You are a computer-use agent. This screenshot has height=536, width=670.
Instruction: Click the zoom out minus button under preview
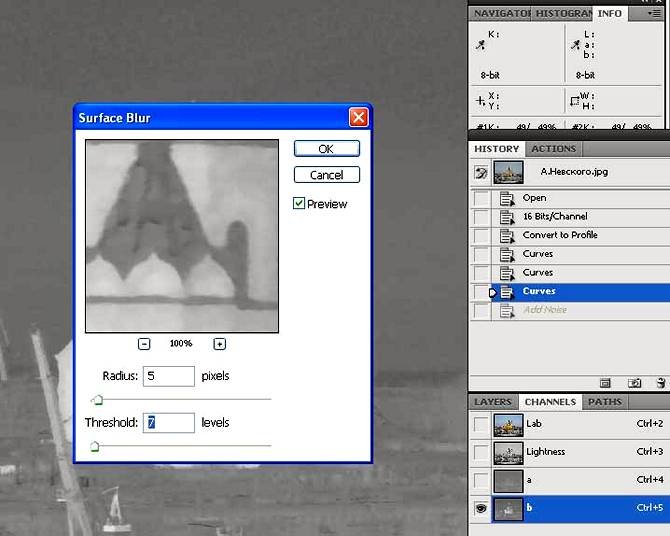tap(144, 344)
